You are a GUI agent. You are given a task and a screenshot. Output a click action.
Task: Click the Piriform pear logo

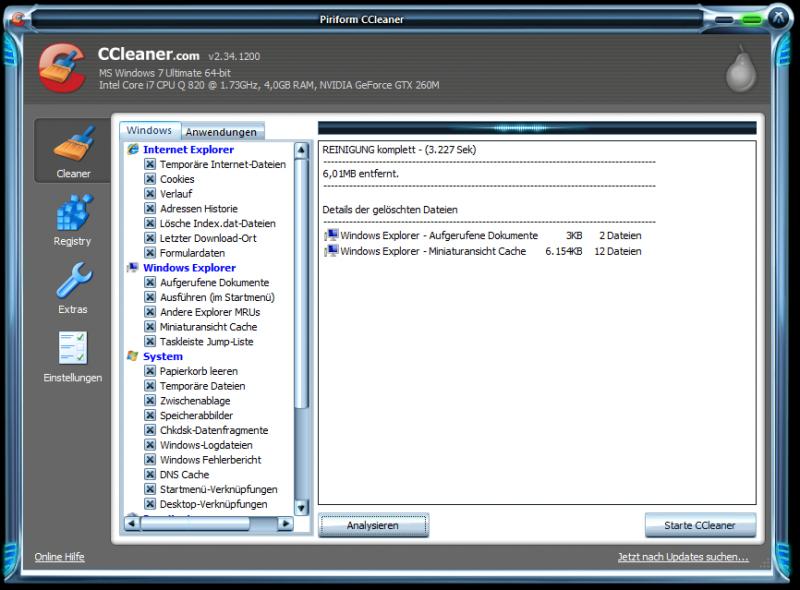[741, 68]
